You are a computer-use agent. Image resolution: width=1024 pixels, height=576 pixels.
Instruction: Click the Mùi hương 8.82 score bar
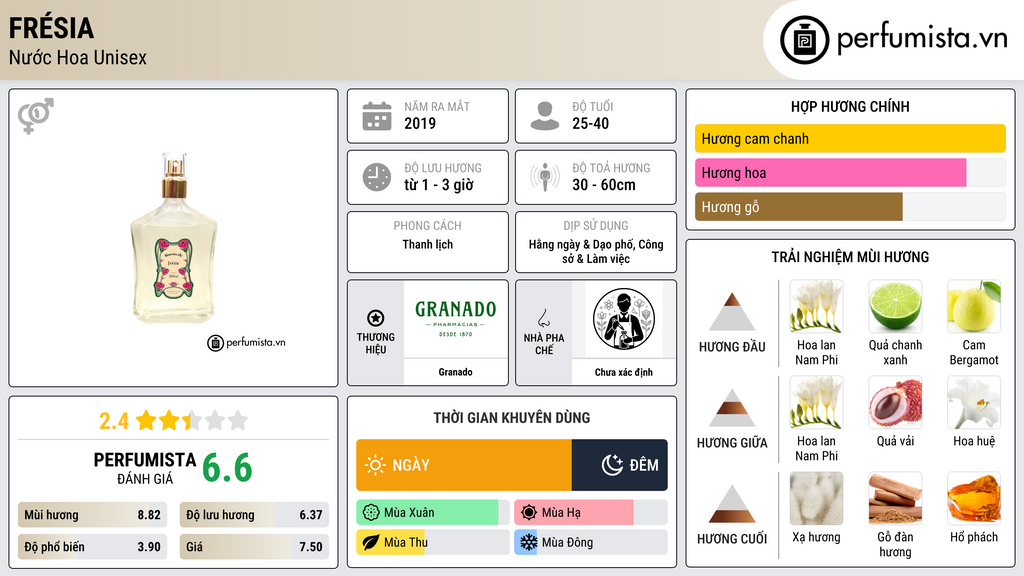pyautogui.click(x=92, y=515)
